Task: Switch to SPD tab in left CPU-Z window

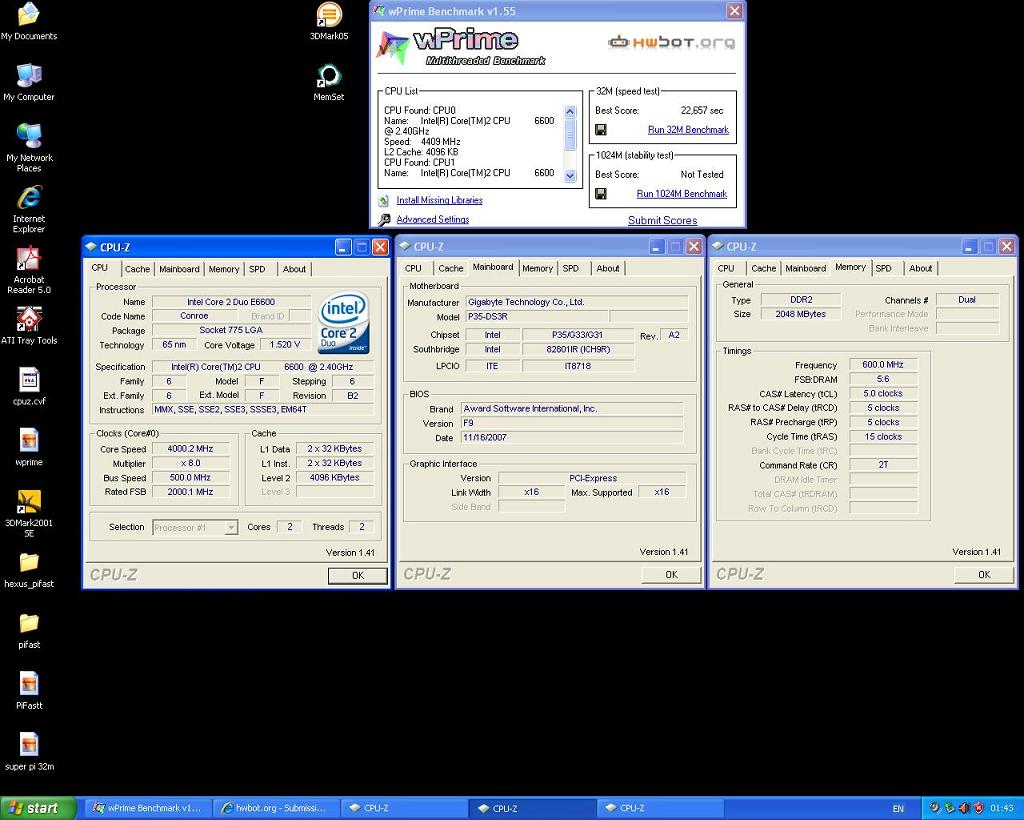Action: coord(257,269)
